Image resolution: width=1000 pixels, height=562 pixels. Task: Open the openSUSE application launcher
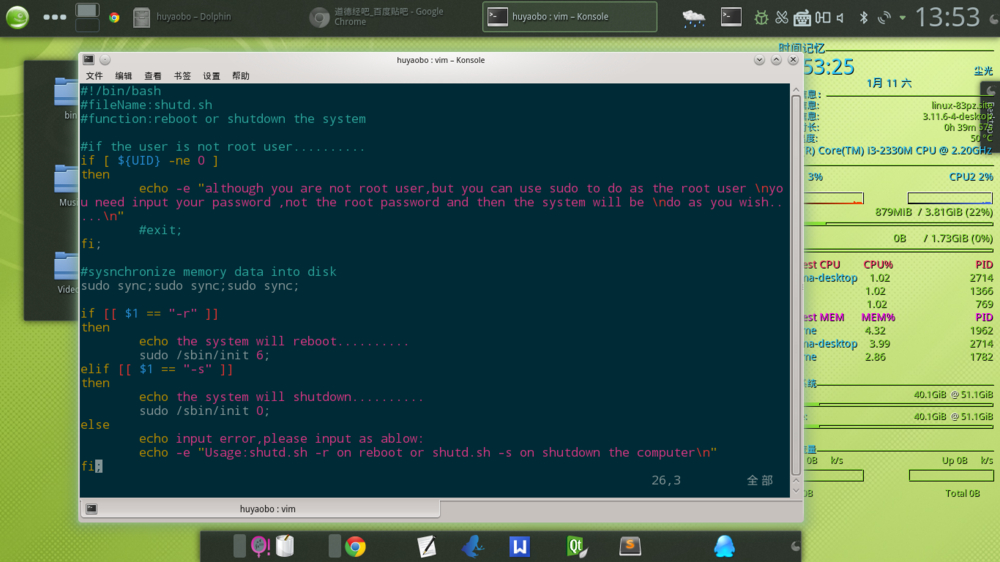coord(17,17)
